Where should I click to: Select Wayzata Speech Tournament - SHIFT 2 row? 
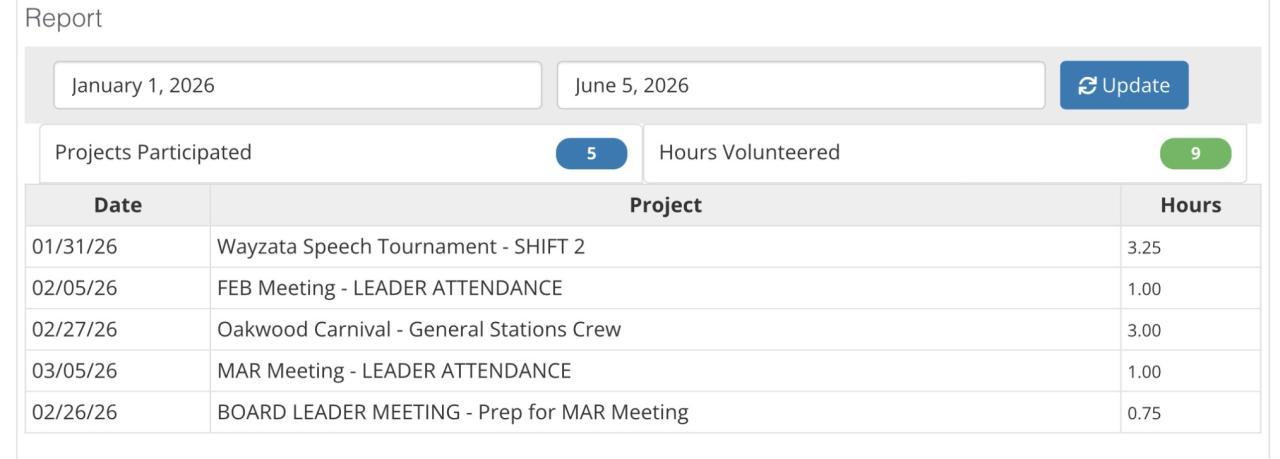point(400,247)
